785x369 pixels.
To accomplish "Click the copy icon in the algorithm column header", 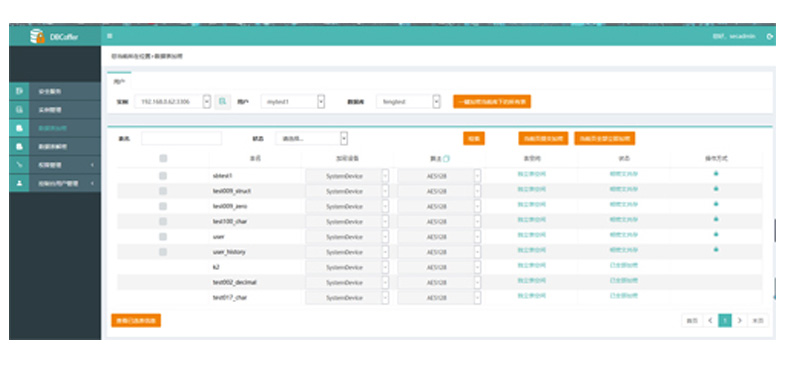I will (446, 159).
